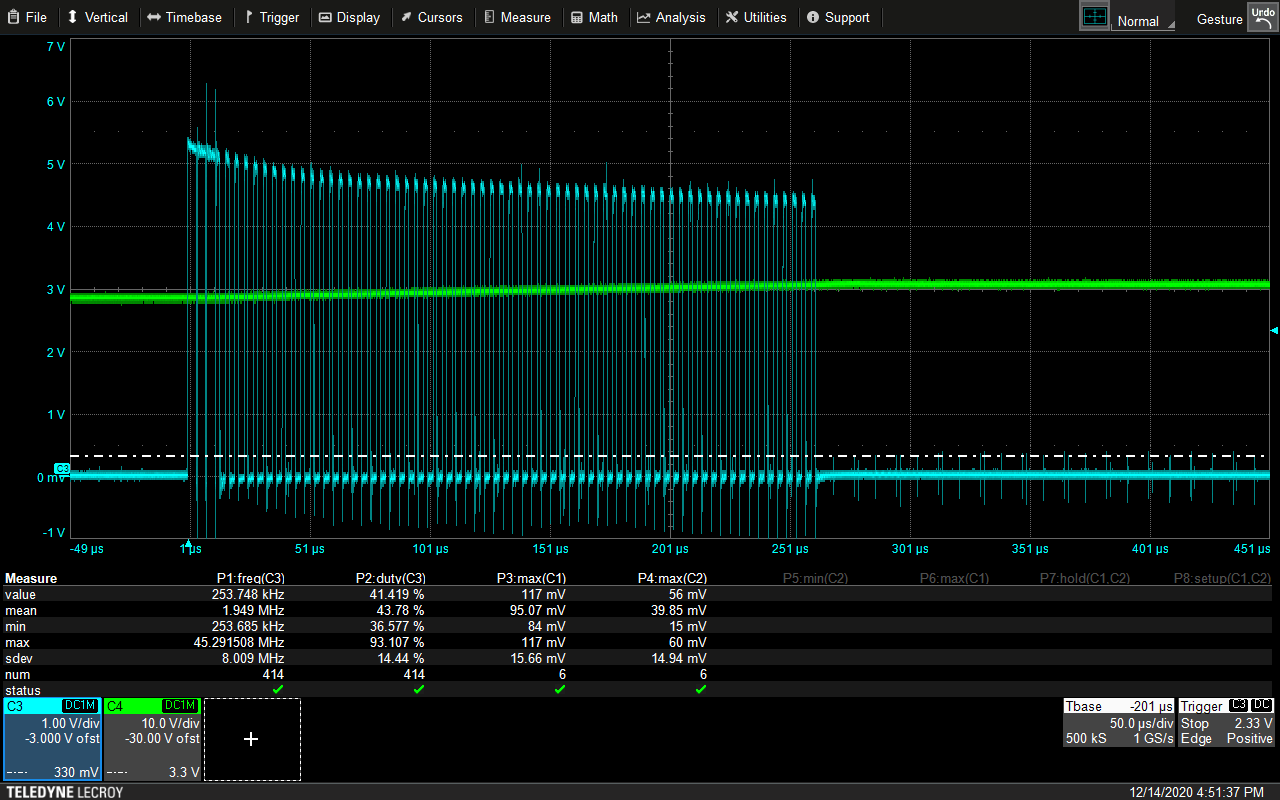Click the Gesture label in top bar

point(1219,19)
